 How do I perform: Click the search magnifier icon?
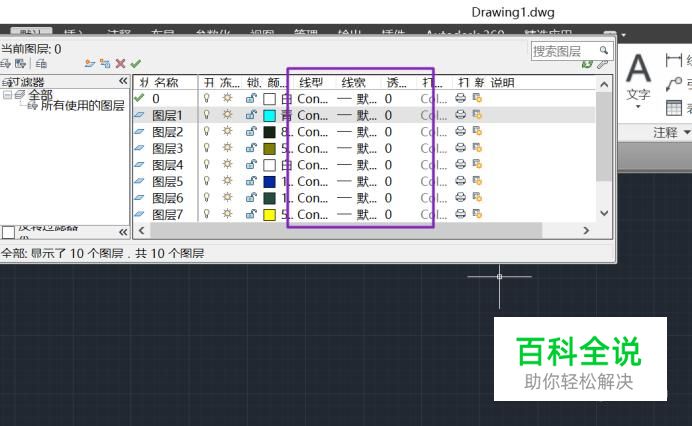pos(604,50)
